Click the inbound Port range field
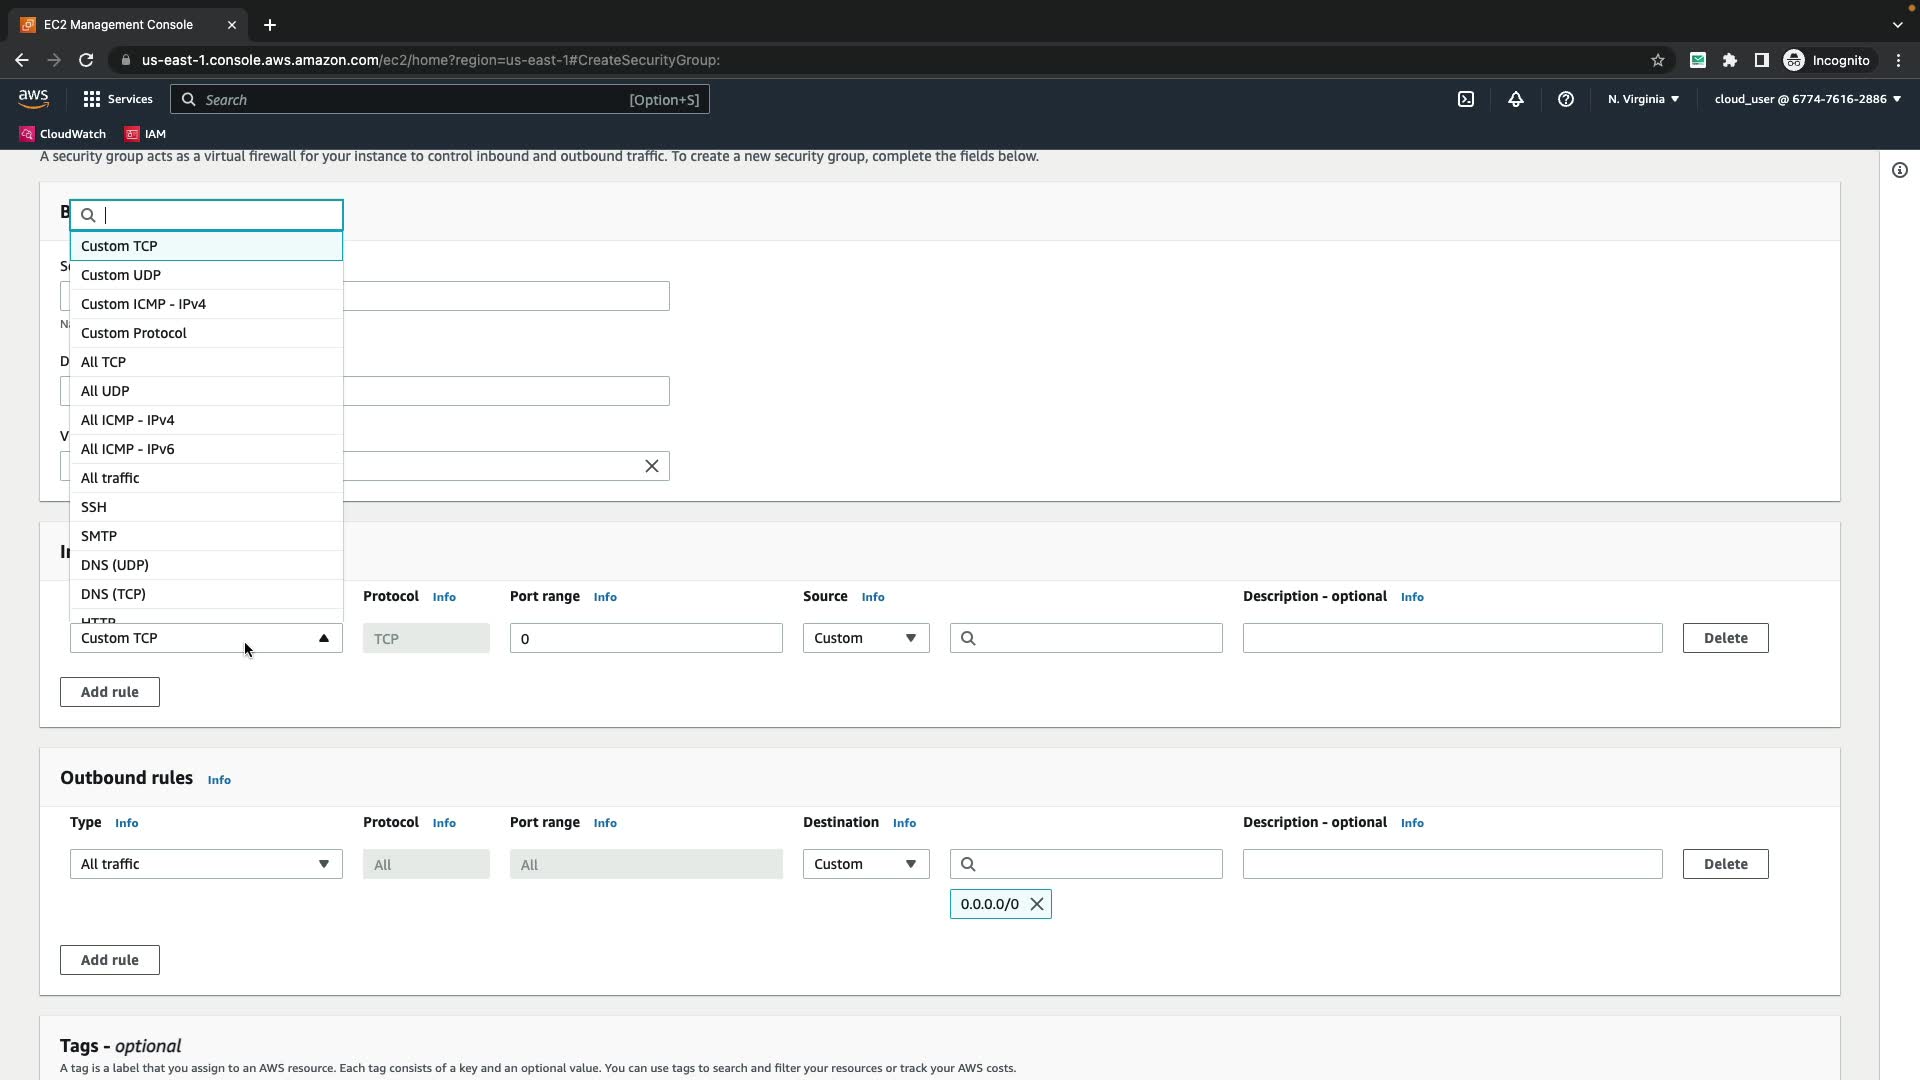 click(x=645, y=638)
